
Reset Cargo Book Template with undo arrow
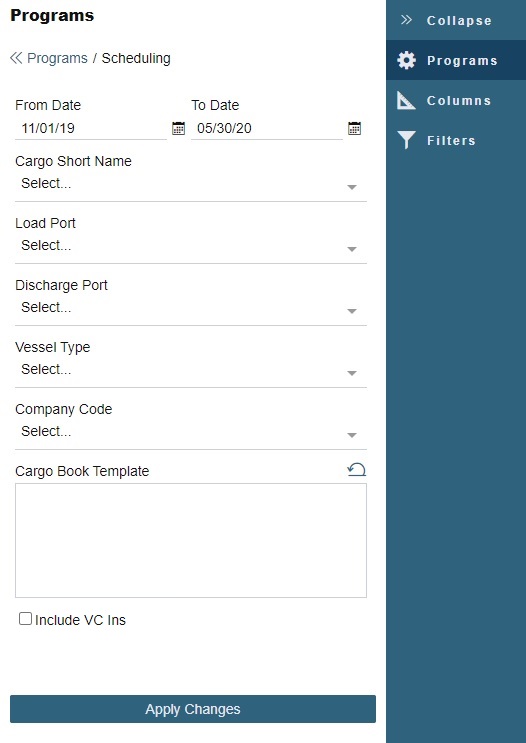click(356, 470)
